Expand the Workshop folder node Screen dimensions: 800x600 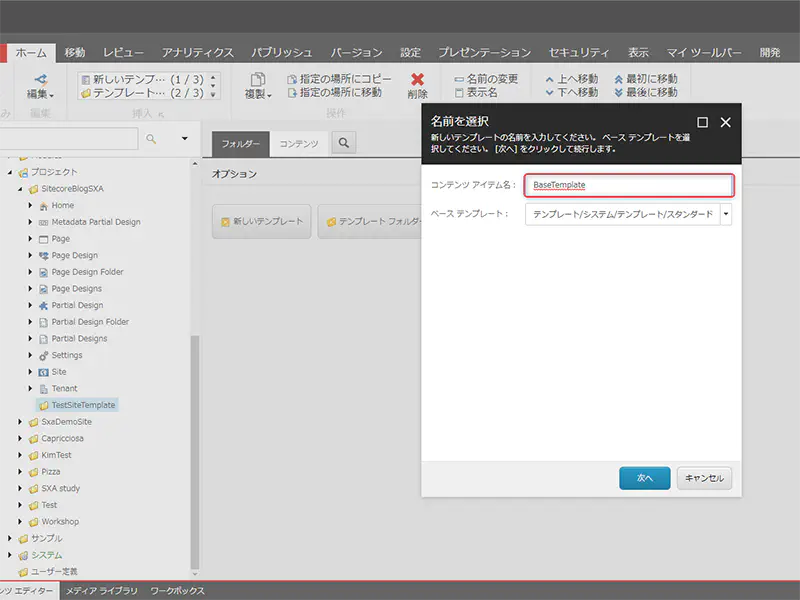pyautogui.click(x=20, y=522)
